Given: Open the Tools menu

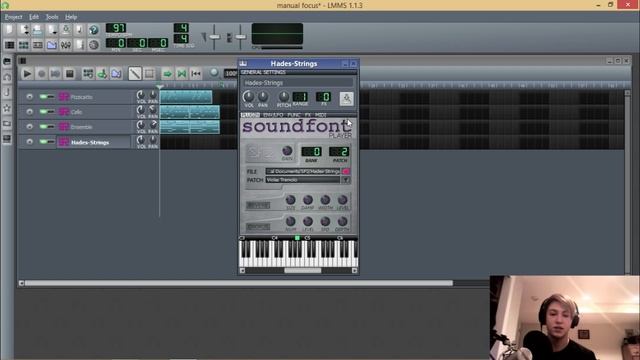Looking at the screenshot, I should [52, 17].
